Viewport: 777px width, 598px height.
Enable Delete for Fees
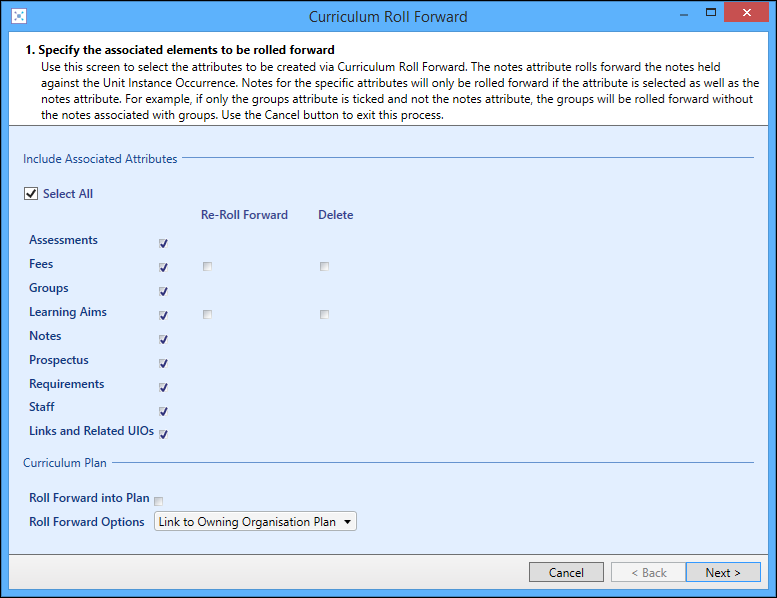point(324,267)
